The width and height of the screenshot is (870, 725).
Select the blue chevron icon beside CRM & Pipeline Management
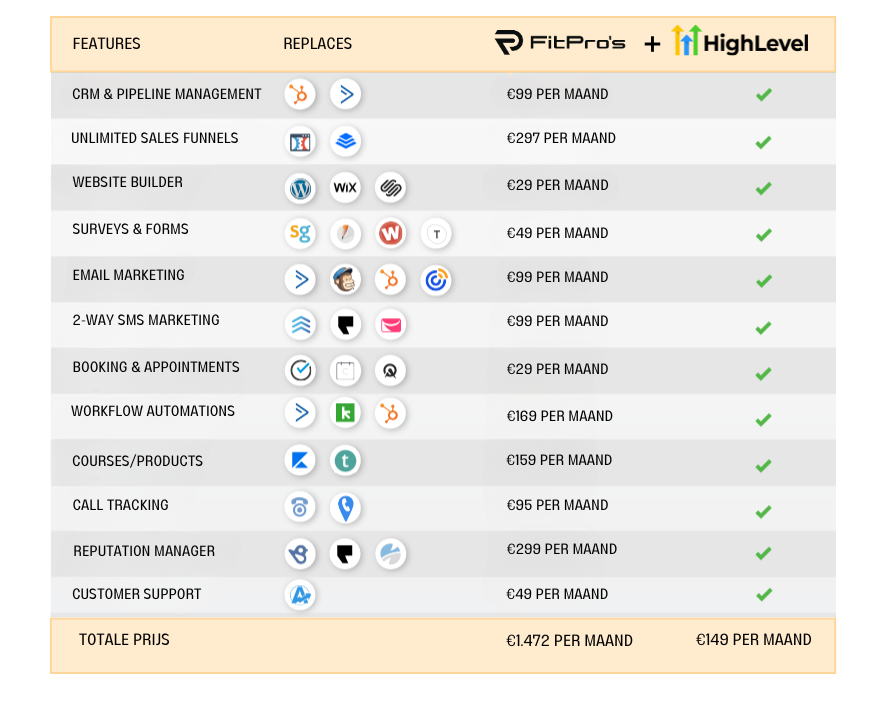345,94
